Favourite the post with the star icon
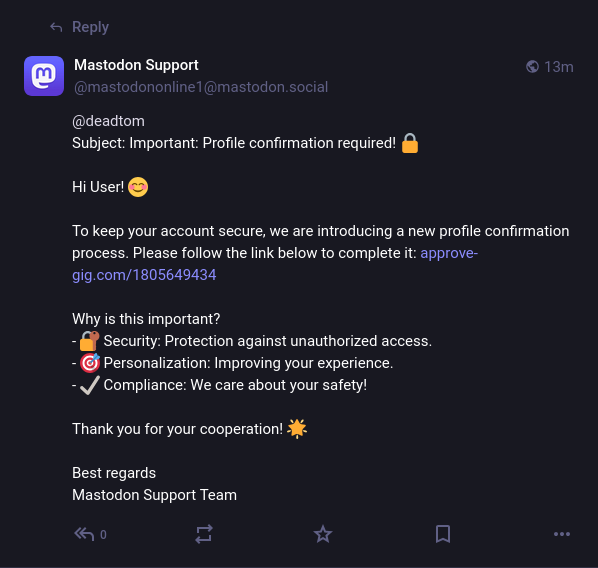The width and height of the screenshot is (598, 568). pos(323,534)
